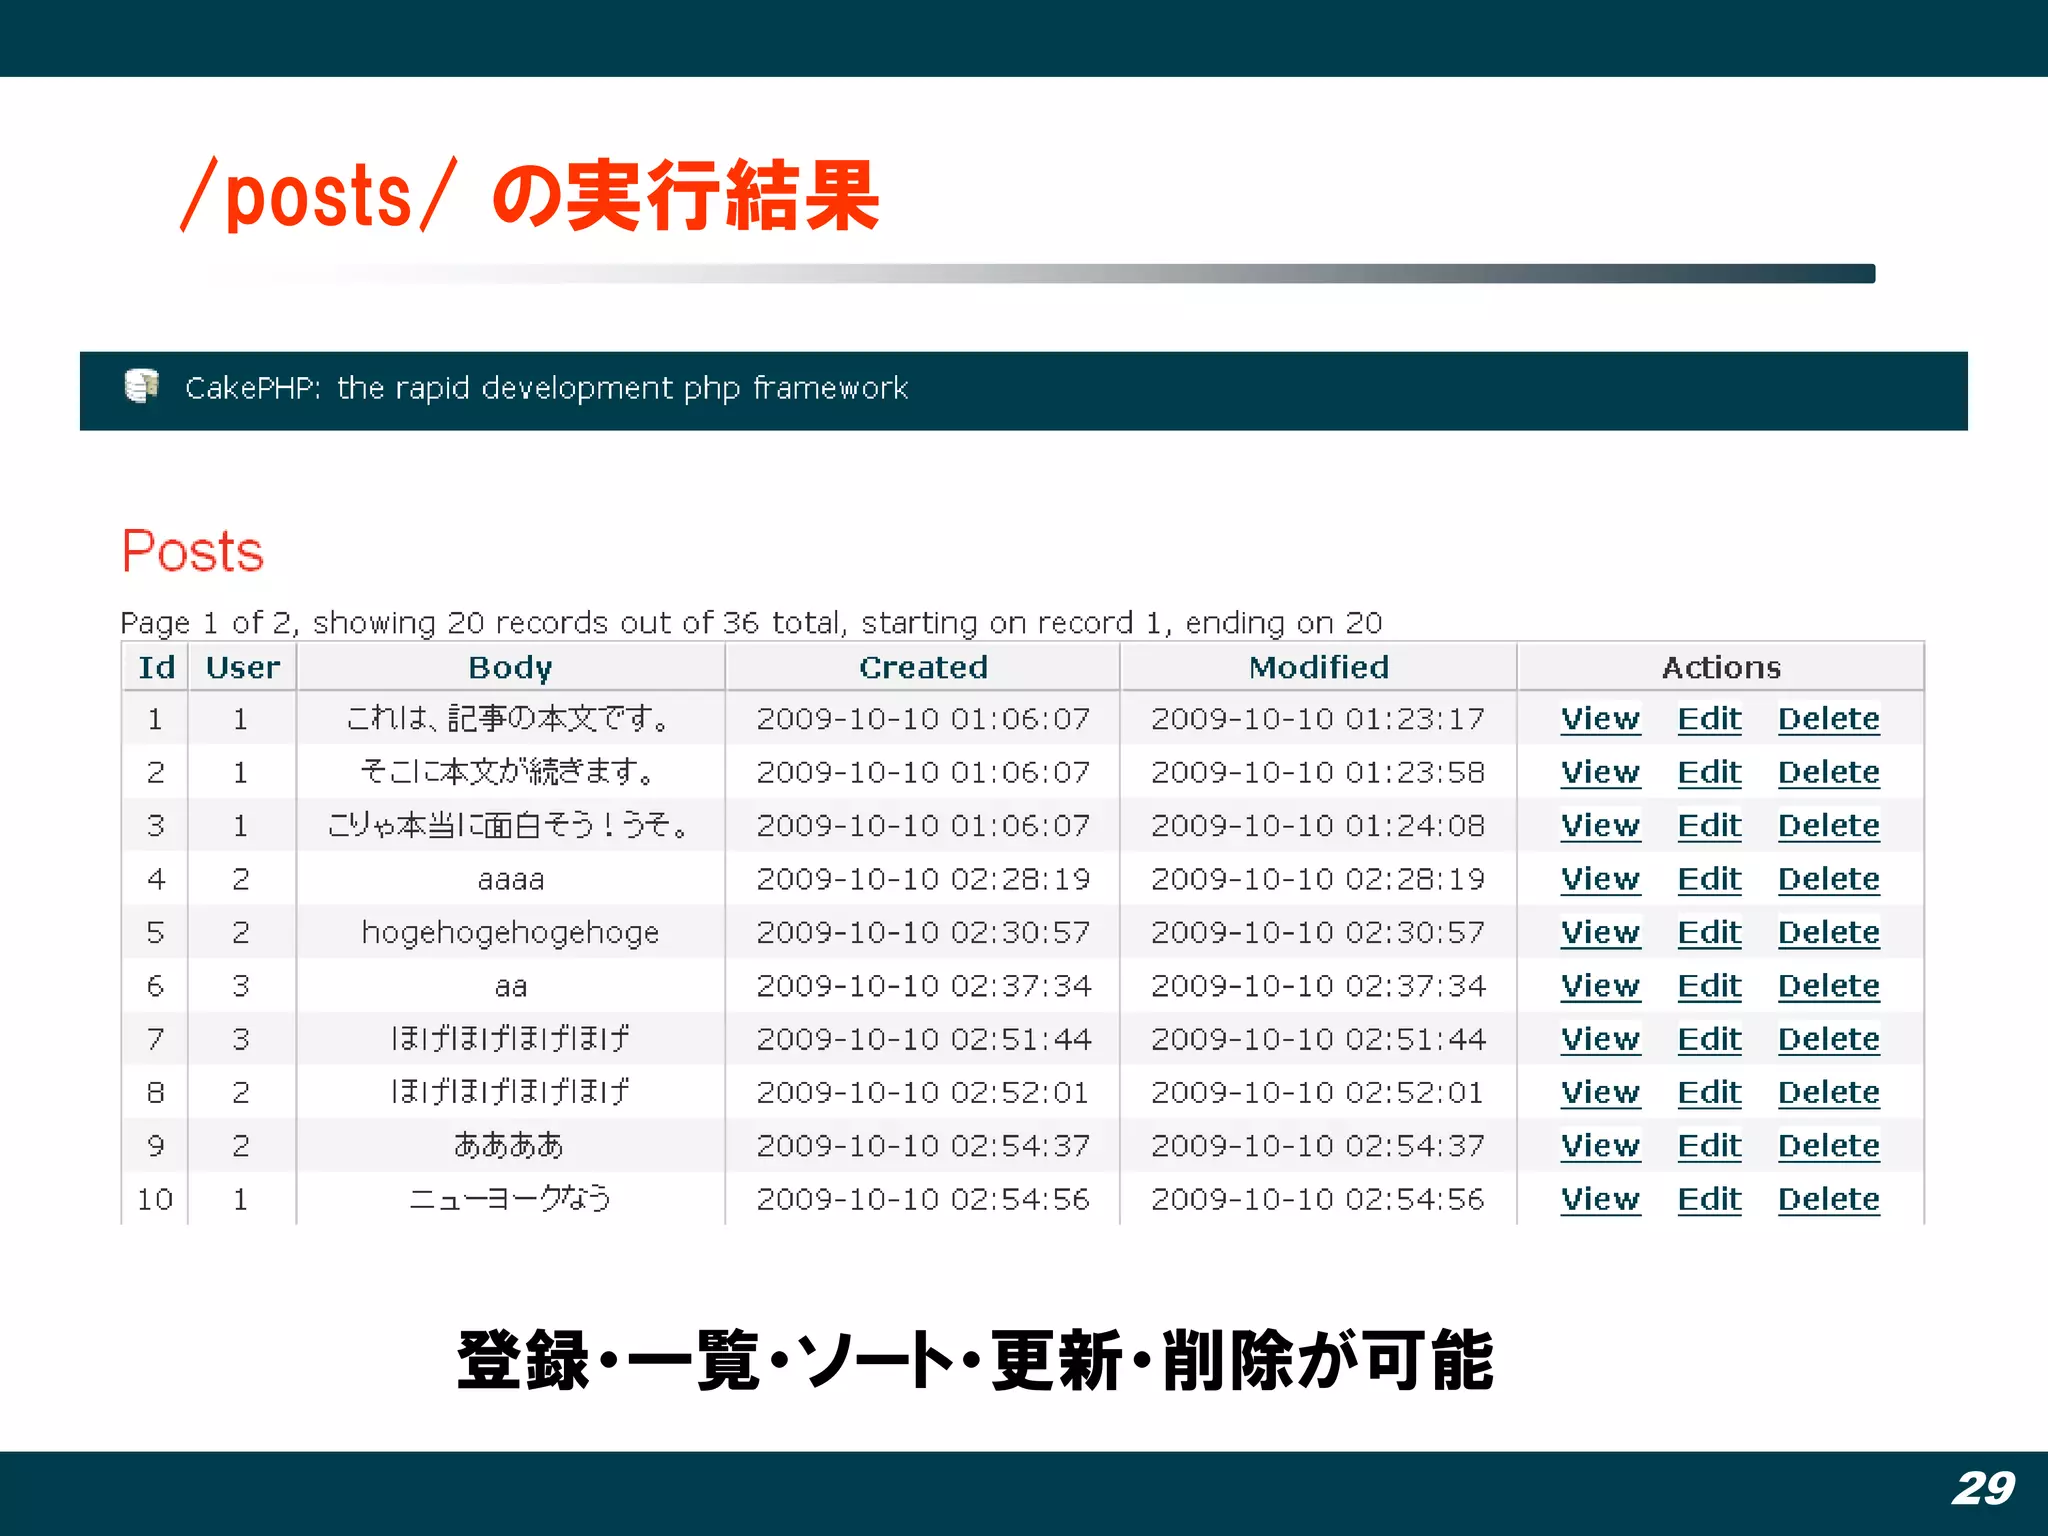This screenshot has width=2048, height=1536.
Task: Open View link for post 3
Action: pyautogui.click(x=1600, y=825)
